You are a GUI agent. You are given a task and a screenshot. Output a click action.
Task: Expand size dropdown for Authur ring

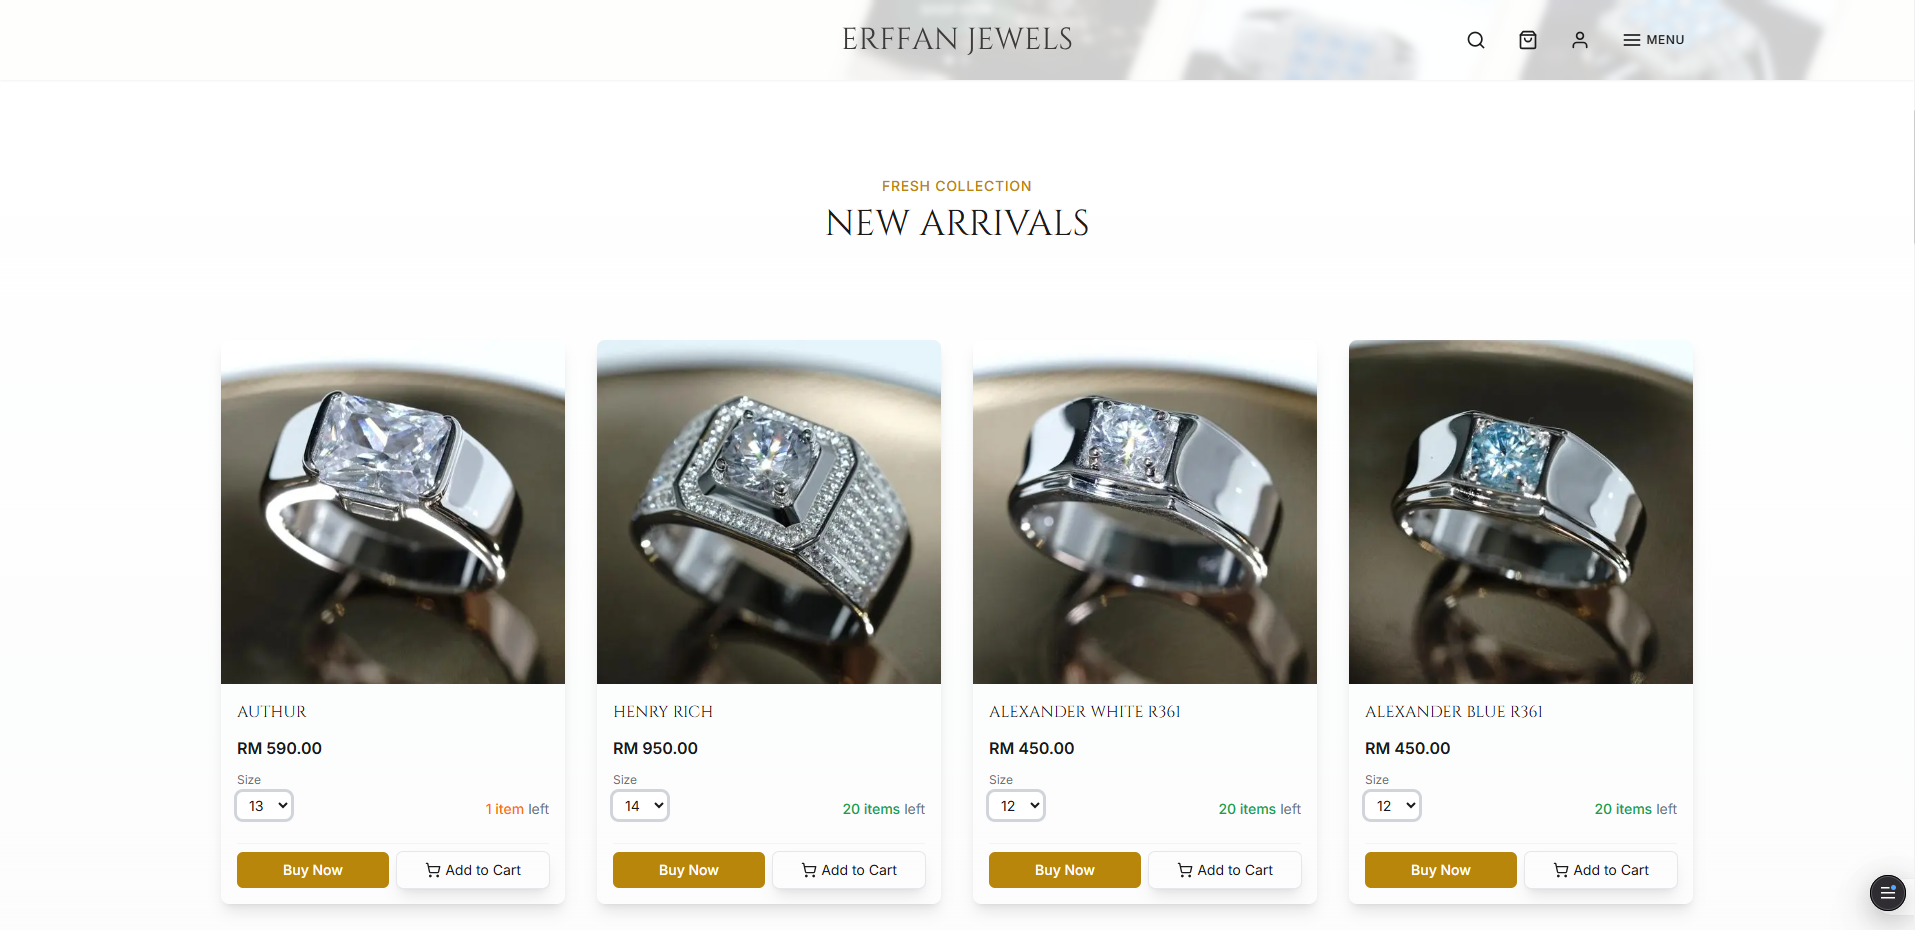tap(264, 806)
